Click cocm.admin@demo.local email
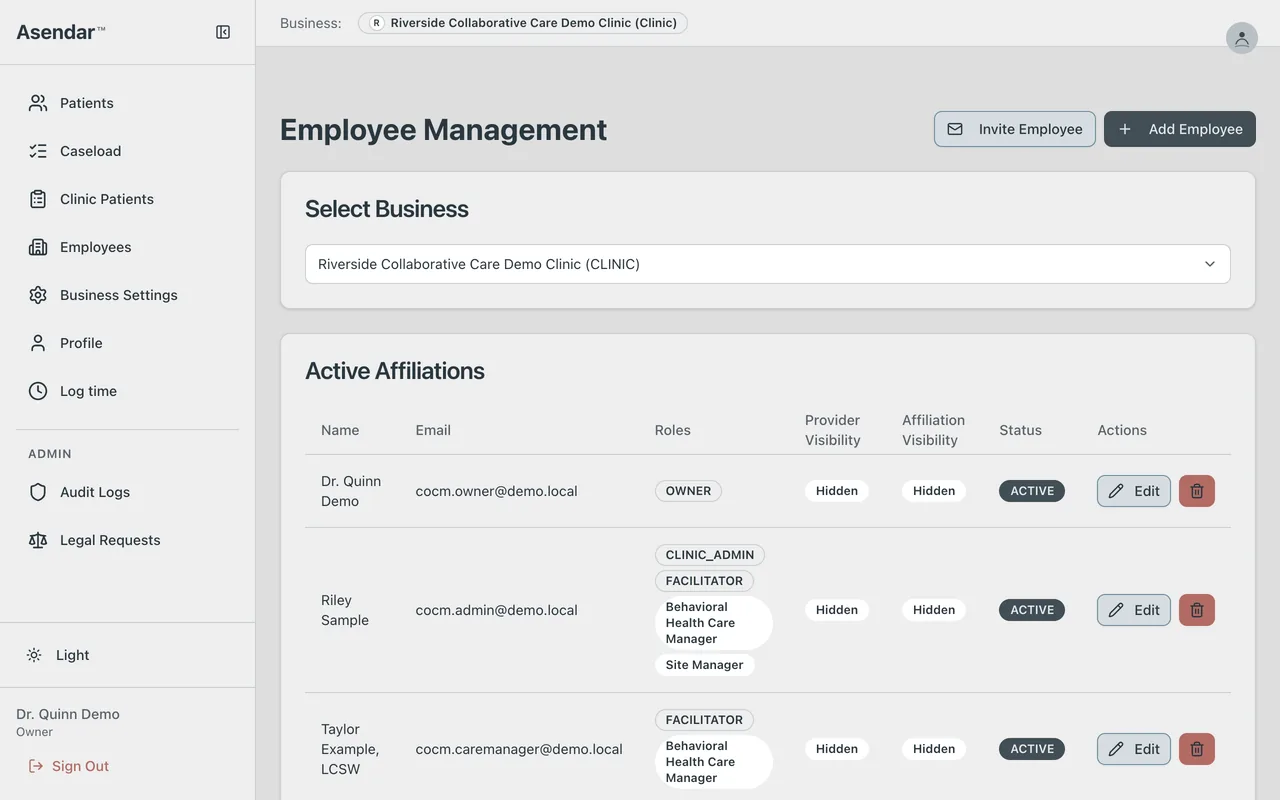The width and height of the screenshot is (1280, 800). 497,610
